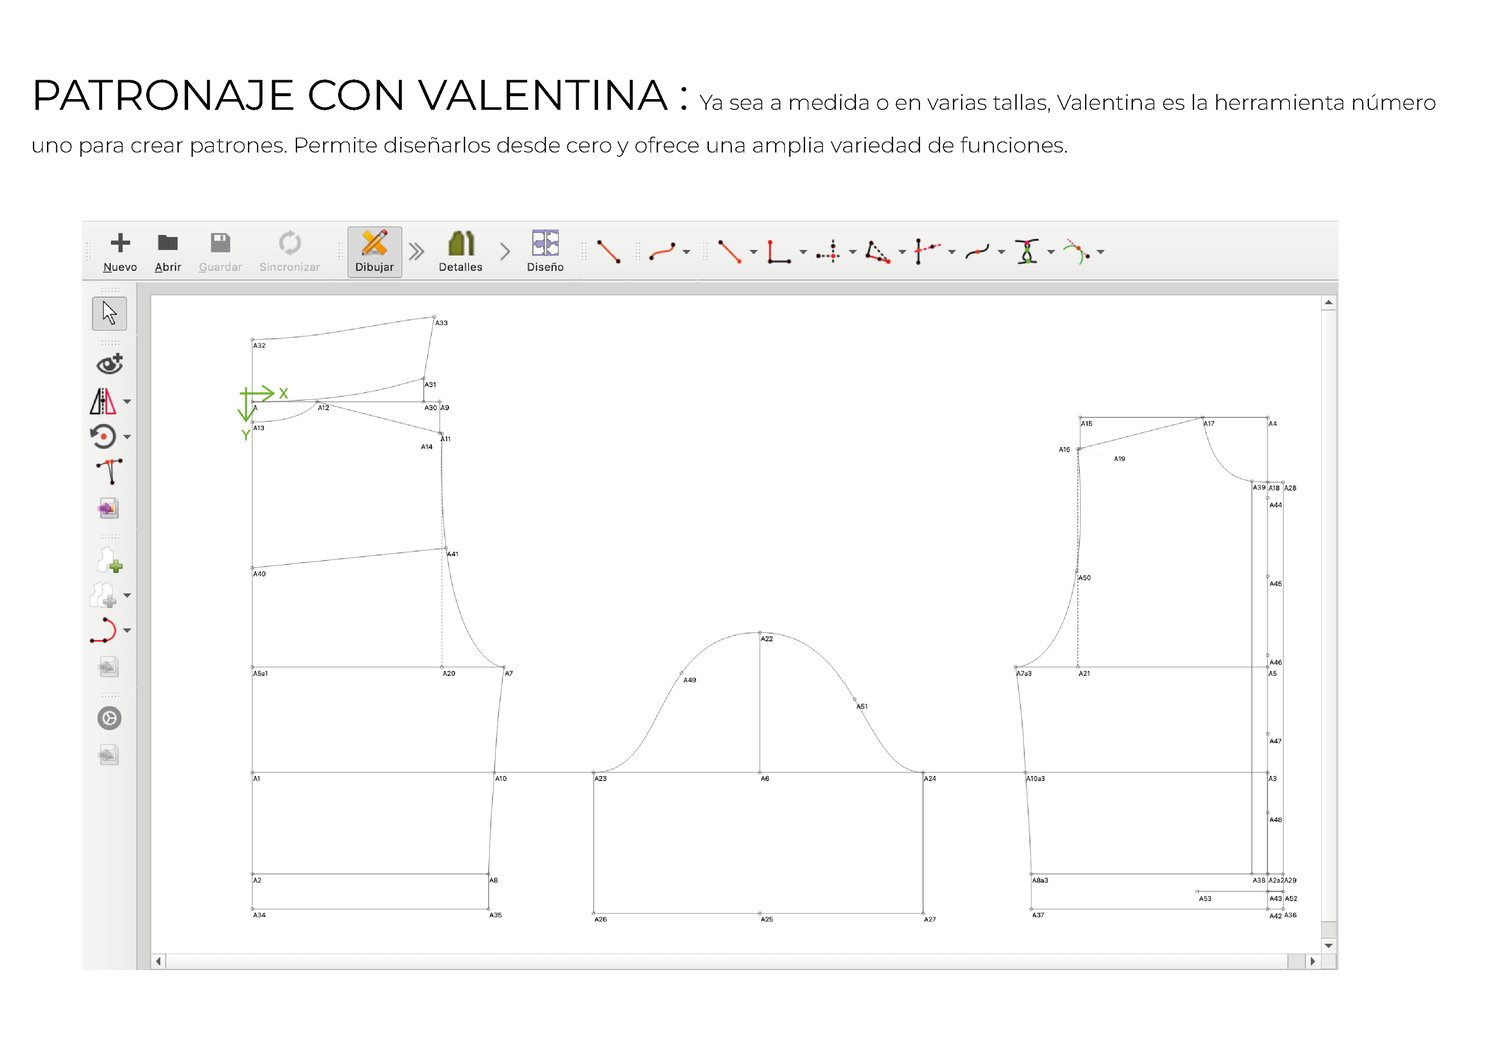Select point label "A53" on the pattern
This screenshot has width=1500, height=1060.
pos(1205,899)
